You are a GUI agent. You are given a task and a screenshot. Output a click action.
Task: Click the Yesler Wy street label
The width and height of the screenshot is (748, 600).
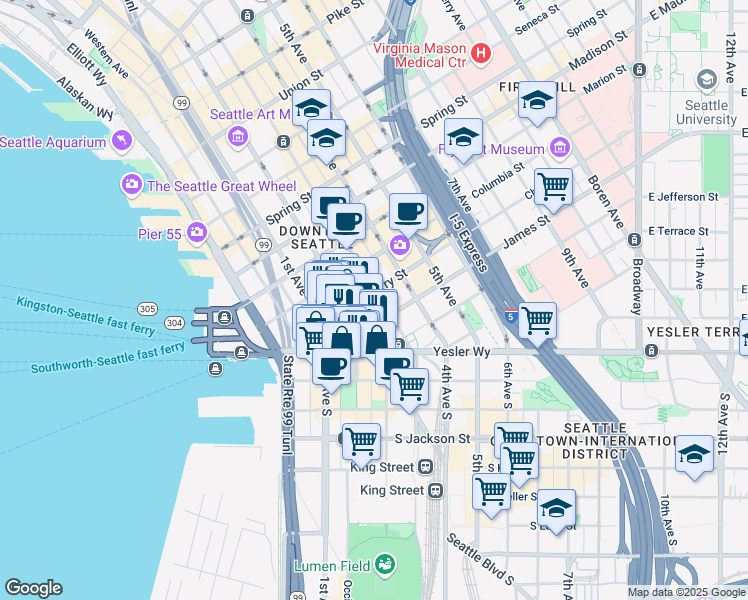(461, 352)
